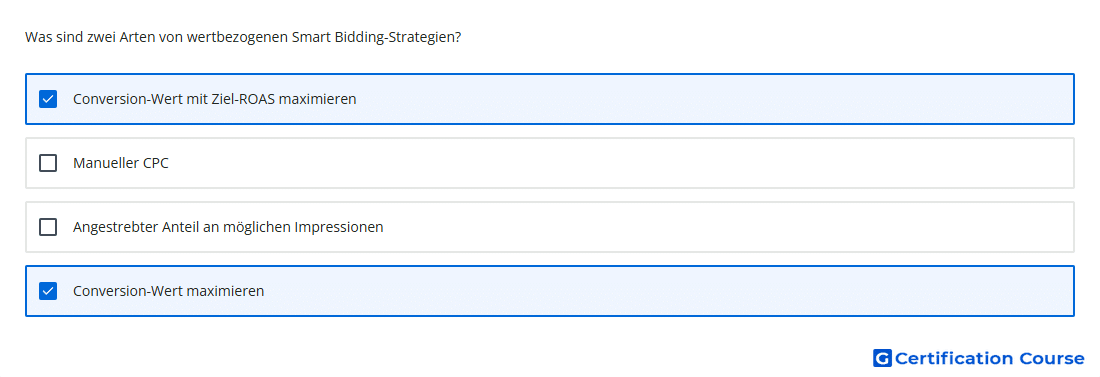Image resolution: width=1100 pixels, height=377 pixels.
Task: Click the question text about Smart Bidding-Strategien
Action: coord(243,37)
